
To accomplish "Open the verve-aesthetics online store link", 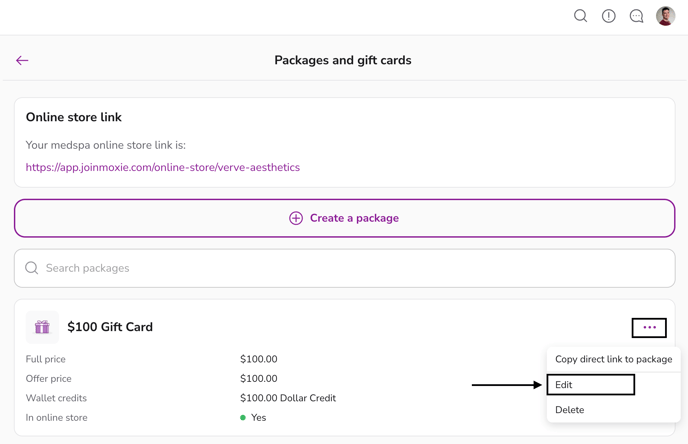I will click(x=163, y=167).
